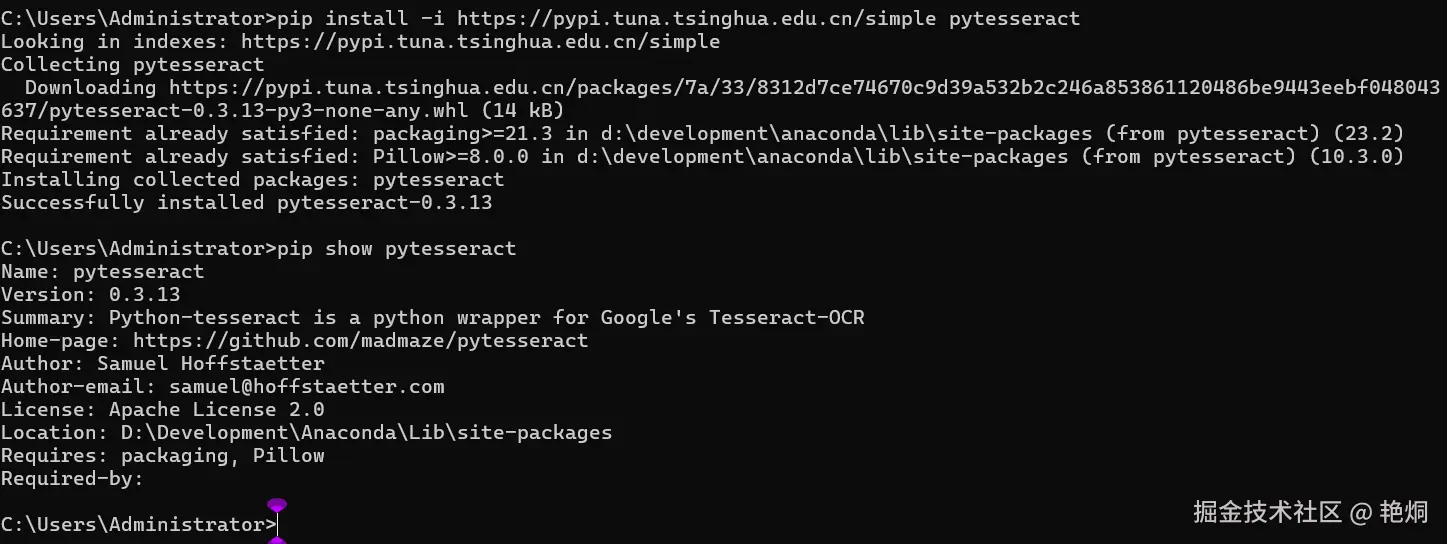
Task: Click the "Installing collected packages" line
Action: point(252,179)
